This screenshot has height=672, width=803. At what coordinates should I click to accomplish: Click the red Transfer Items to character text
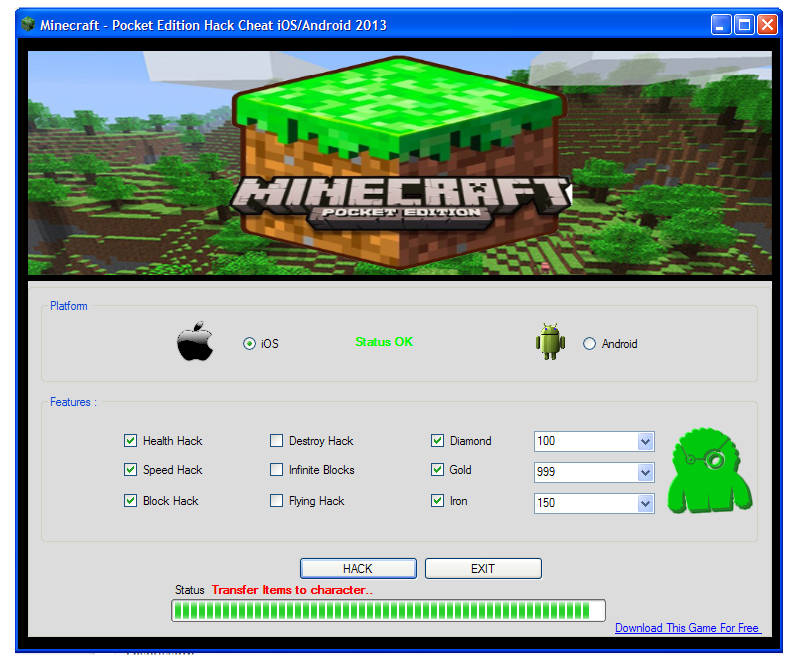tap(292, 590)
